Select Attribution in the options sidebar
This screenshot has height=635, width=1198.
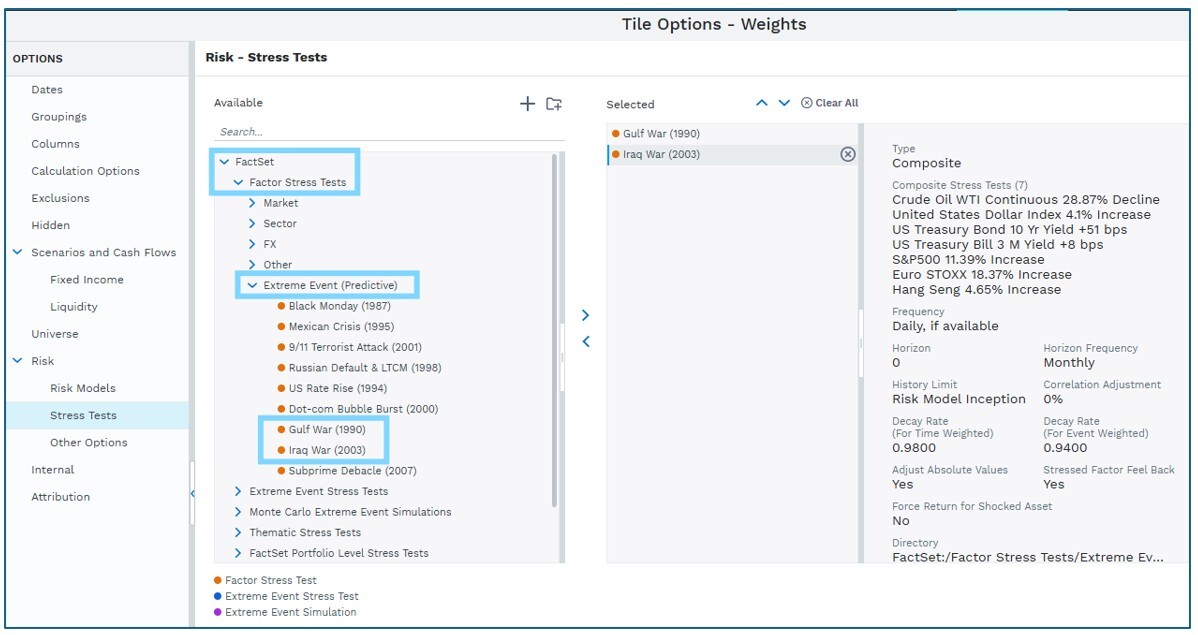pos(60,497)
